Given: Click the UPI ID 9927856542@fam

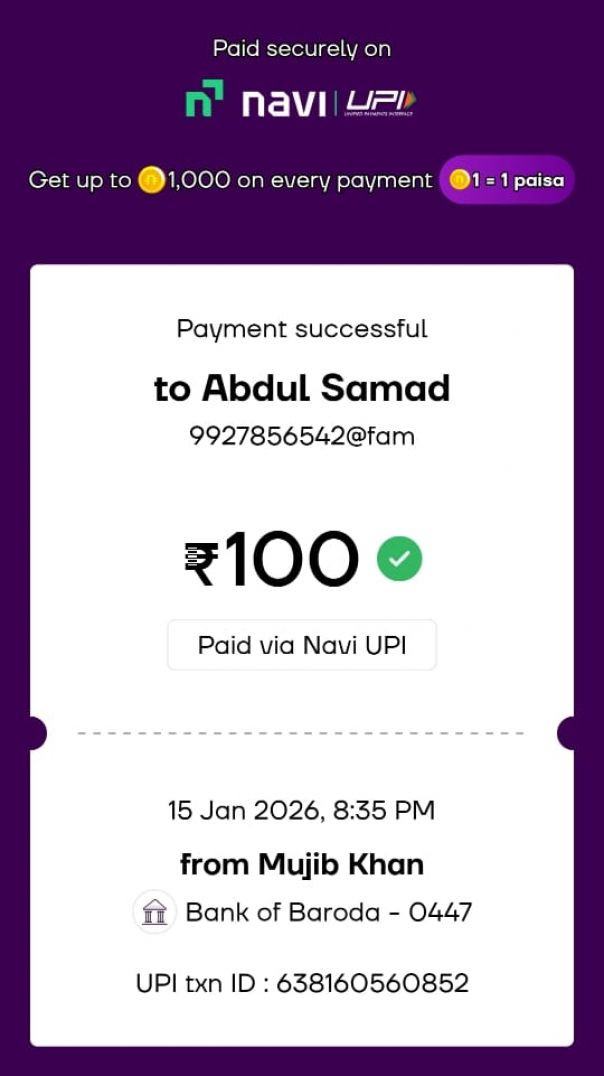Looking at the screenshot, I should click(x=302, y=436).
